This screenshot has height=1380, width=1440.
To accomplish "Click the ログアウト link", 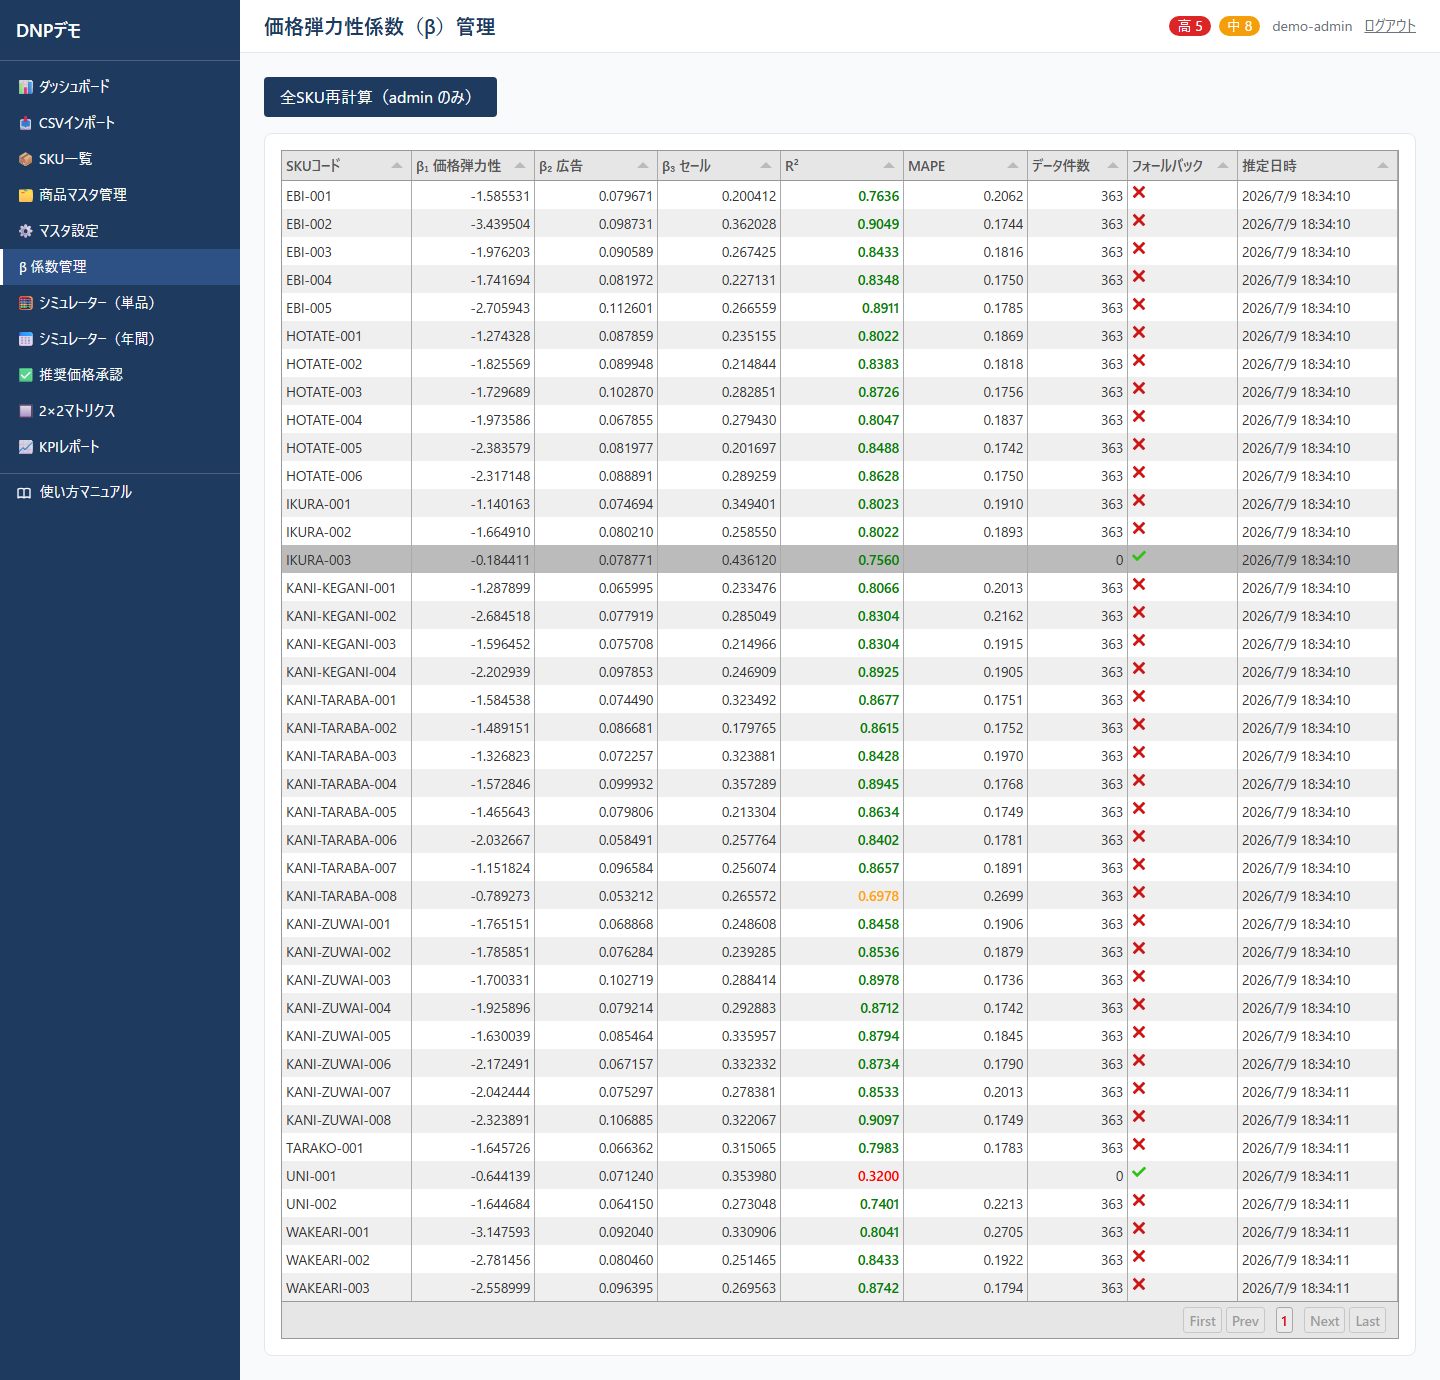I will (1390, 26).
